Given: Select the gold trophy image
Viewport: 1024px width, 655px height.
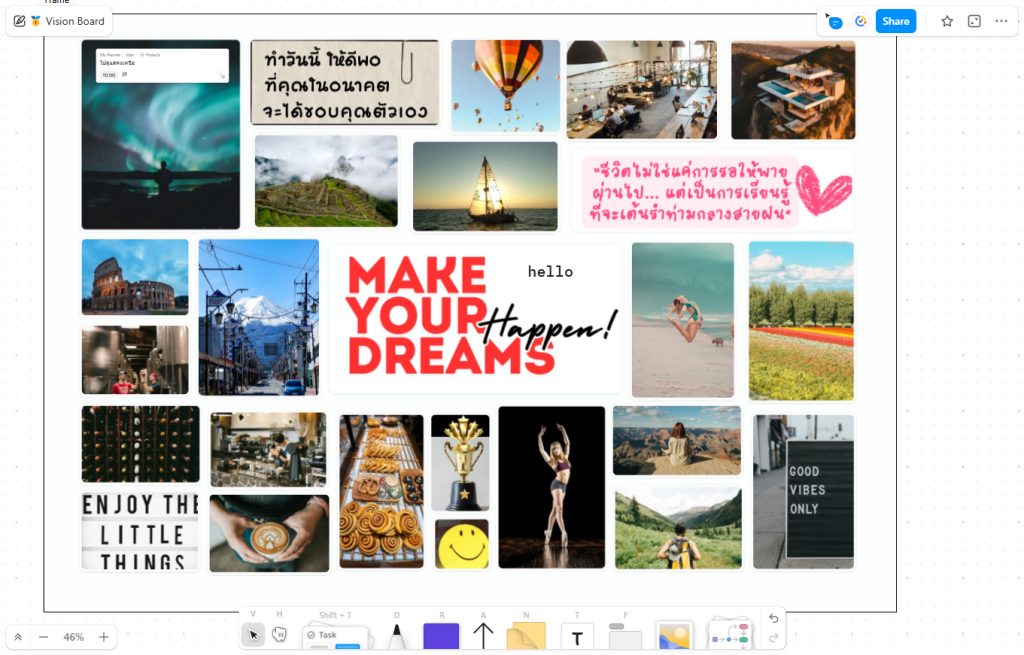Looking at the screenshot, I should (460, 463).
